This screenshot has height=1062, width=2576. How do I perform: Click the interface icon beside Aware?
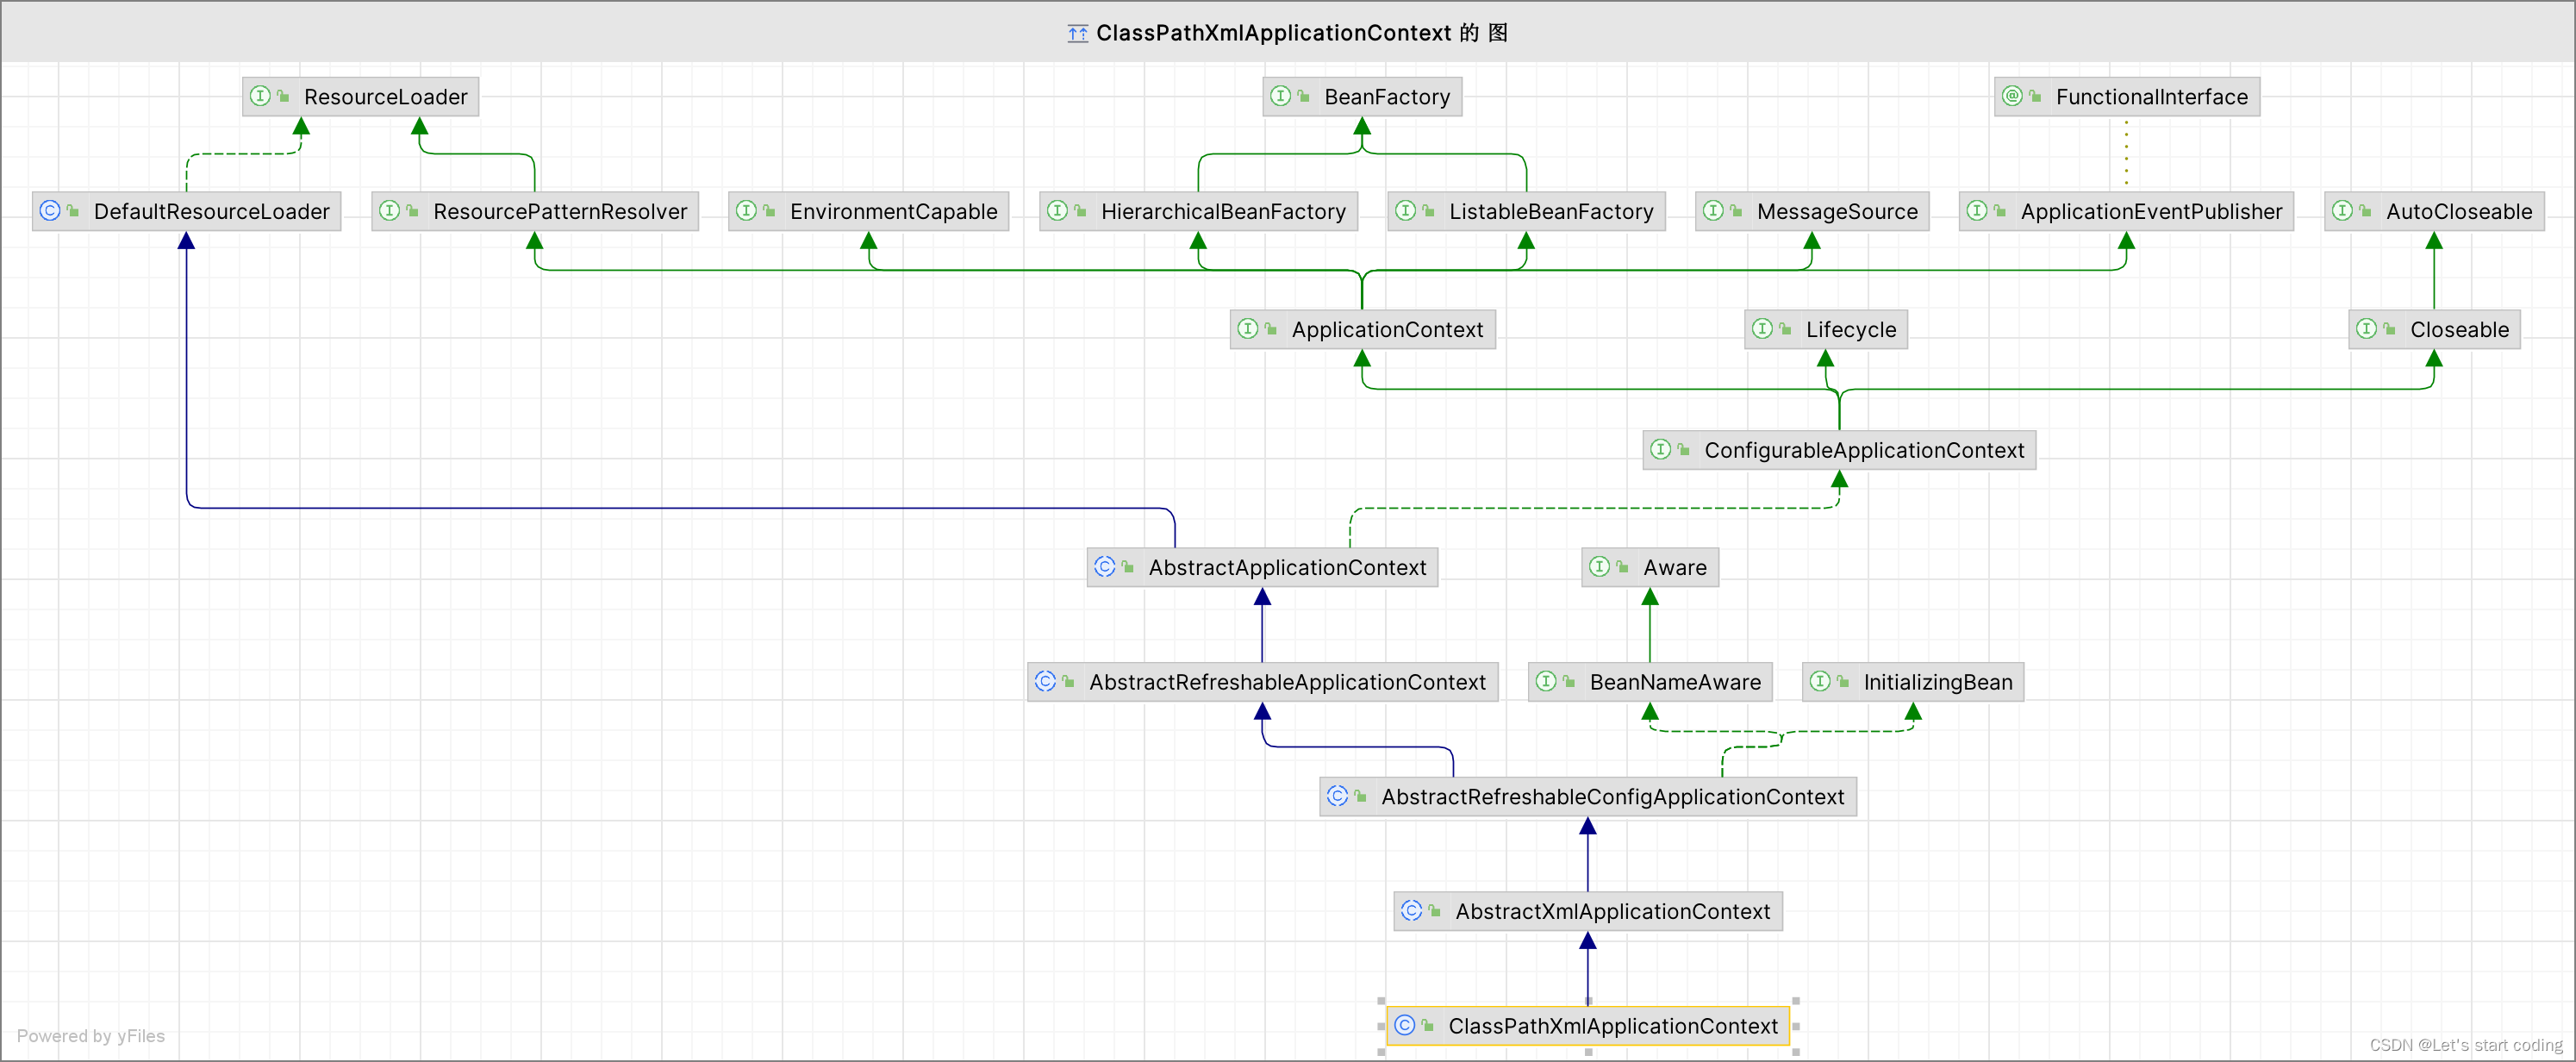pyautogui.click(x=1600, y=567)
